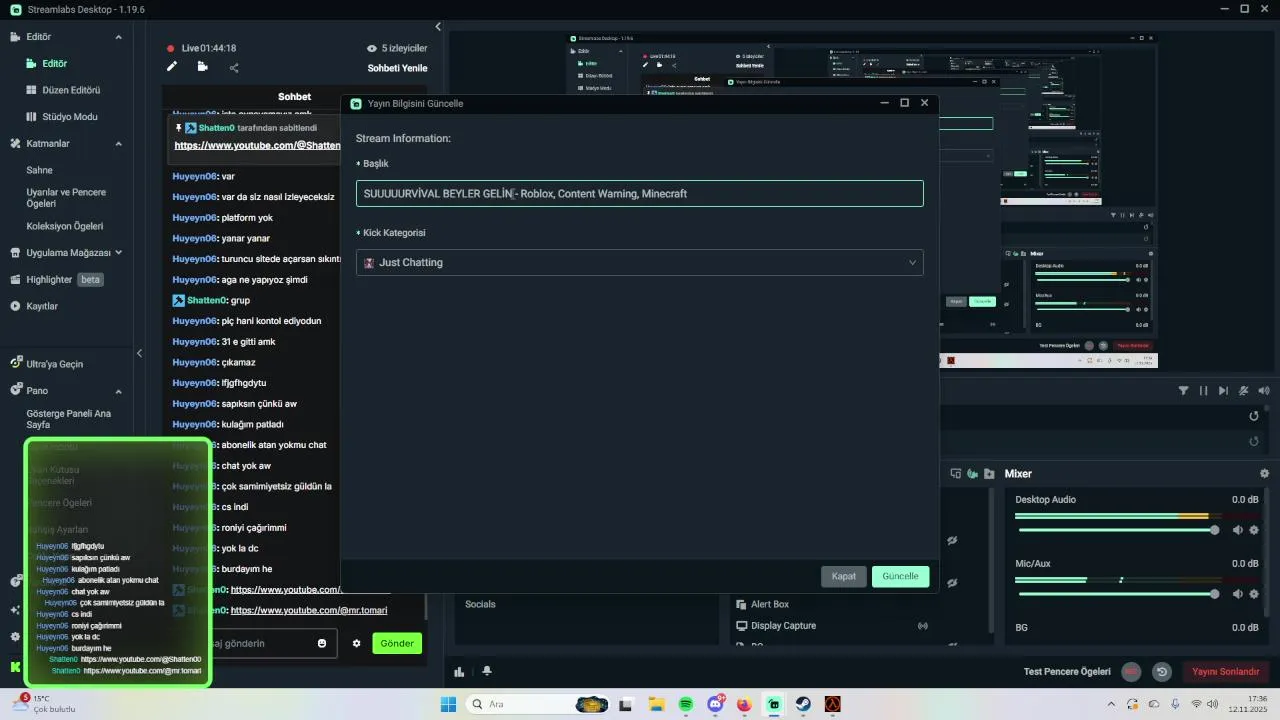This screenshot has height=720, width=1280.
Task: Click the top refresh arrow in events list
Action: coord(1254,416)
